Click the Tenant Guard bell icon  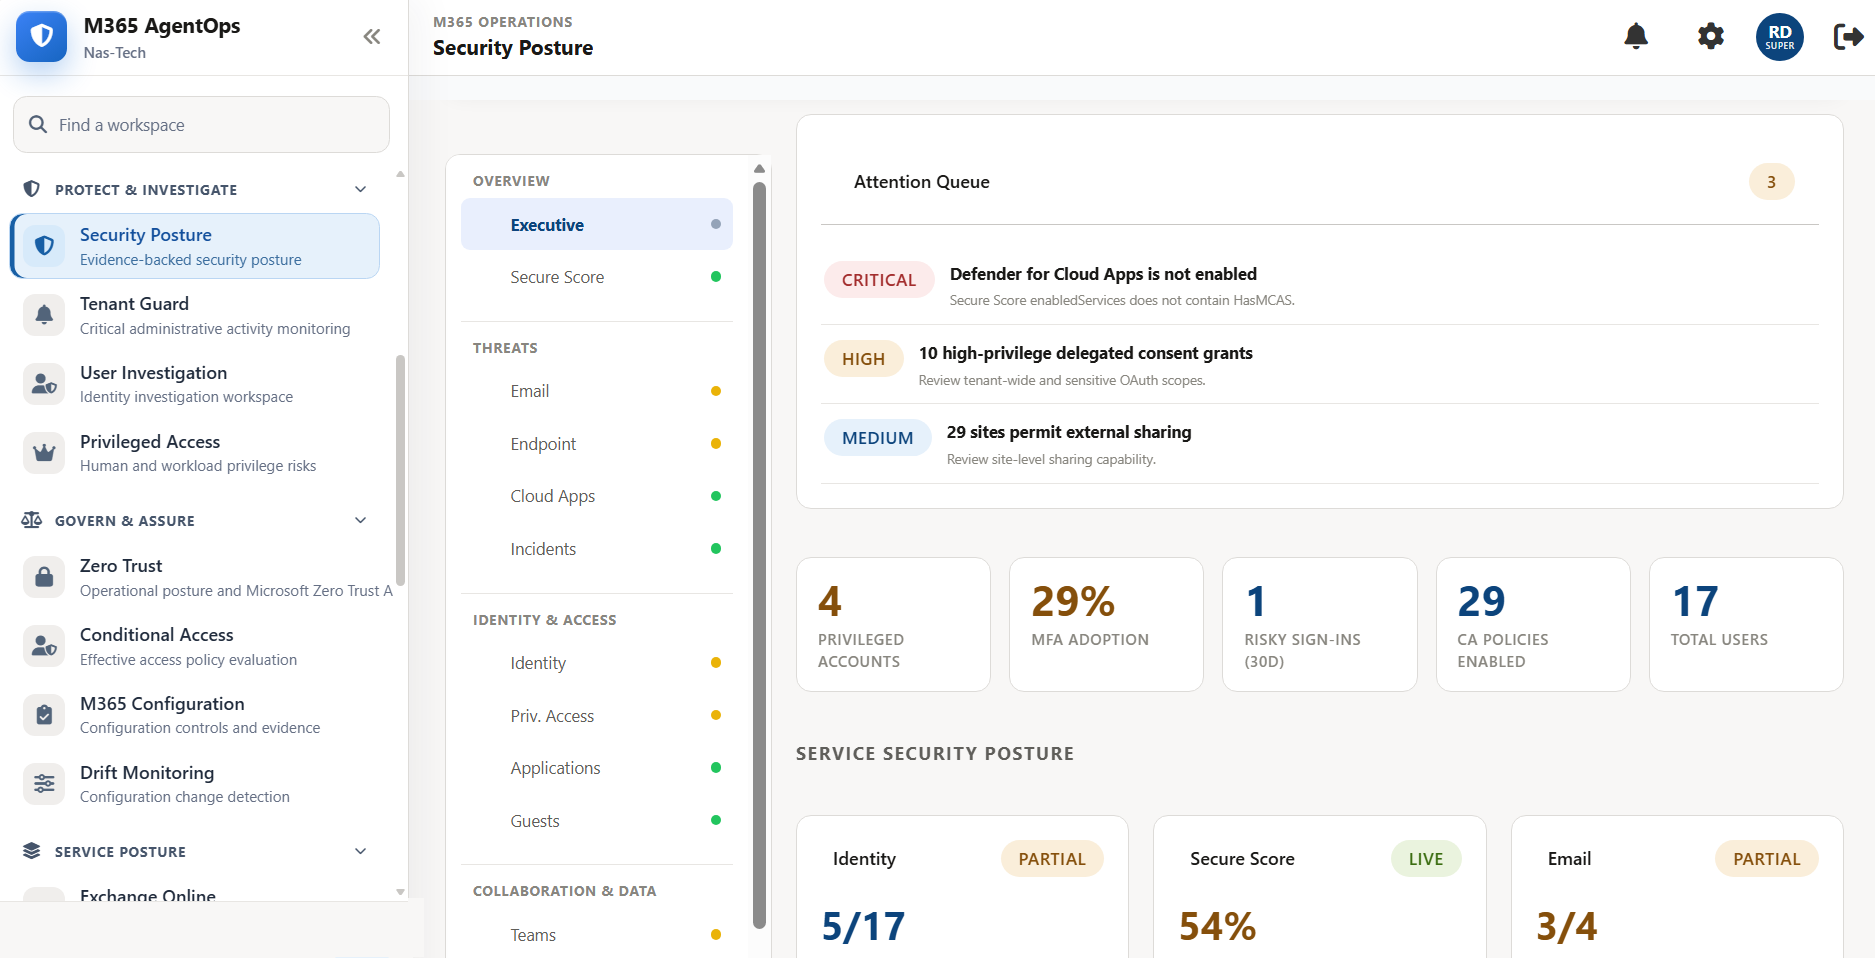pyautogui.click(x=44, y=315)
